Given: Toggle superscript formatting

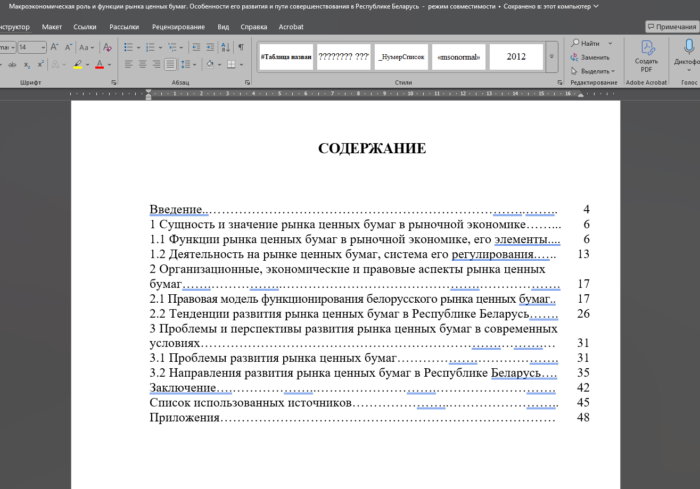Looking at the screenshot, I should 41,64.
